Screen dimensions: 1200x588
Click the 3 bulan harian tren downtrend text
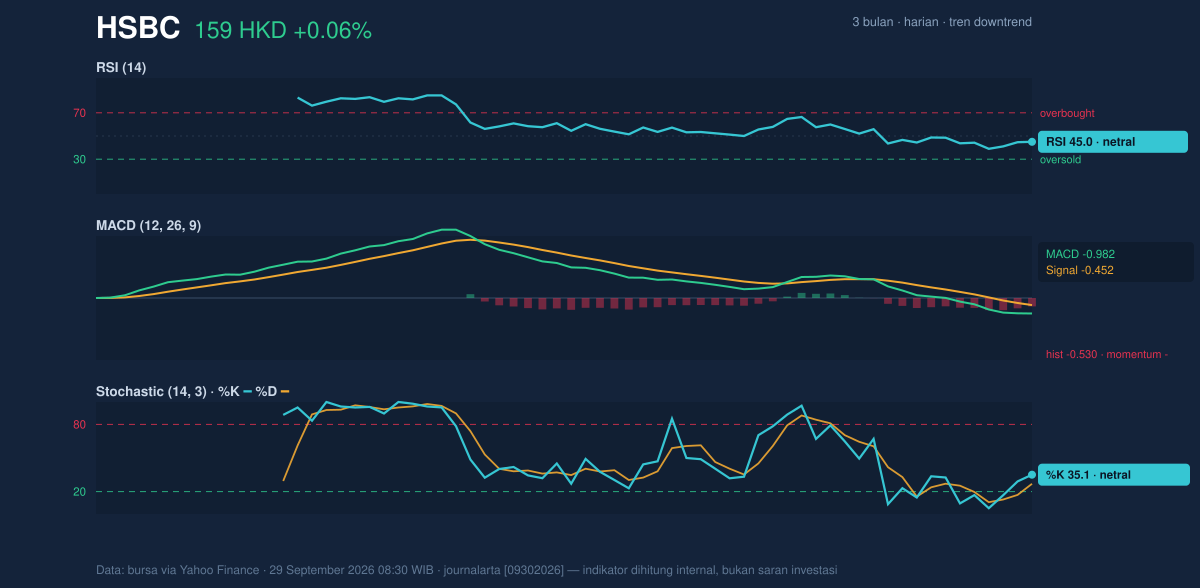[x=942, y=22]
